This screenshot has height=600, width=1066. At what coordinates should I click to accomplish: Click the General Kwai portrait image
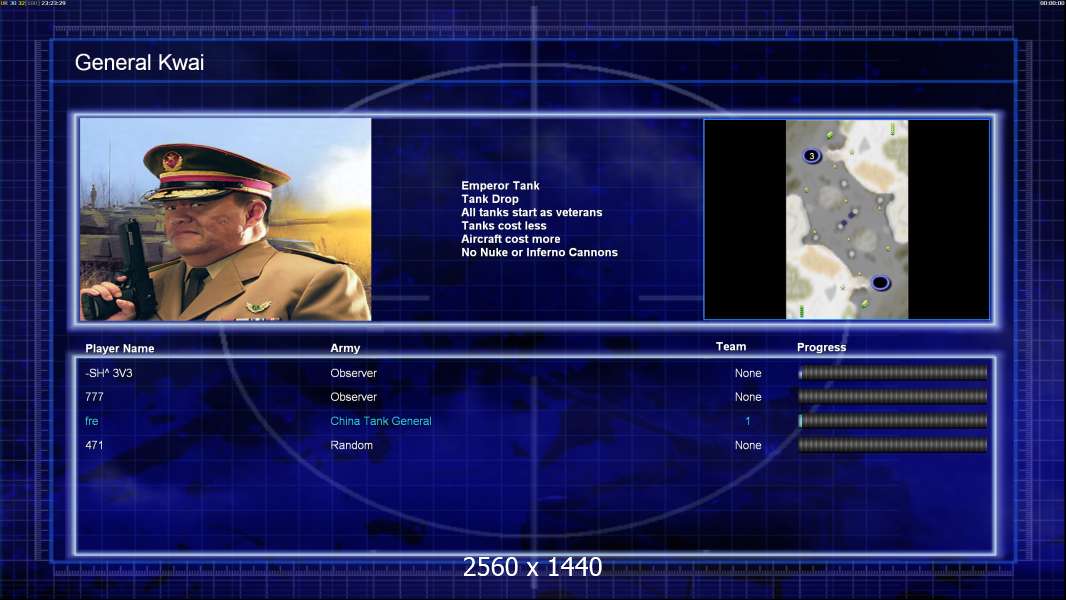click(x=225, y=219)
